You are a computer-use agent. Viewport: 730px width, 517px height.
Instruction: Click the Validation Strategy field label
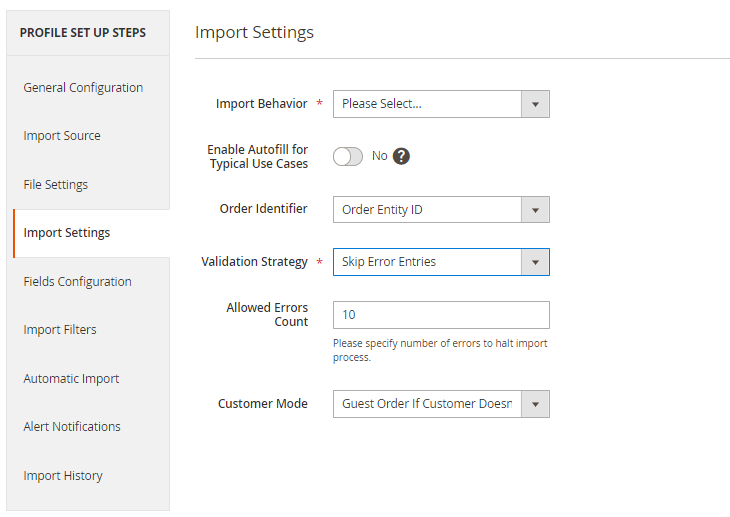point(255,262)
